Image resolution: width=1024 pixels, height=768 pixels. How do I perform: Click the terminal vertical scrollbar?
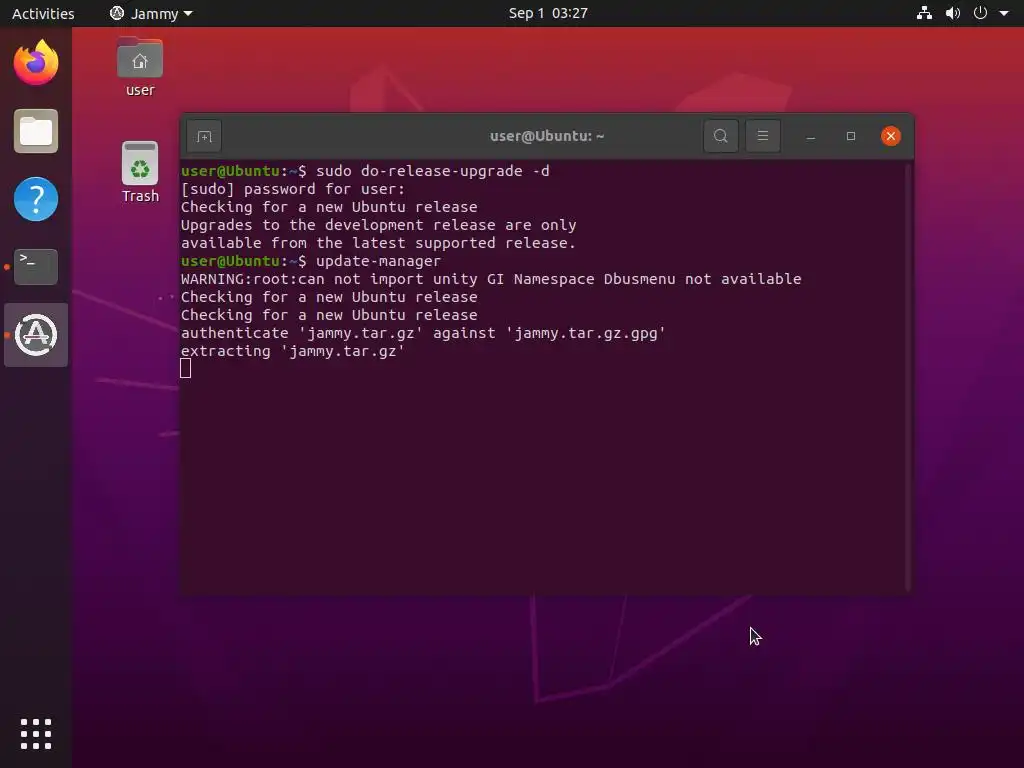tap(908, 377)
